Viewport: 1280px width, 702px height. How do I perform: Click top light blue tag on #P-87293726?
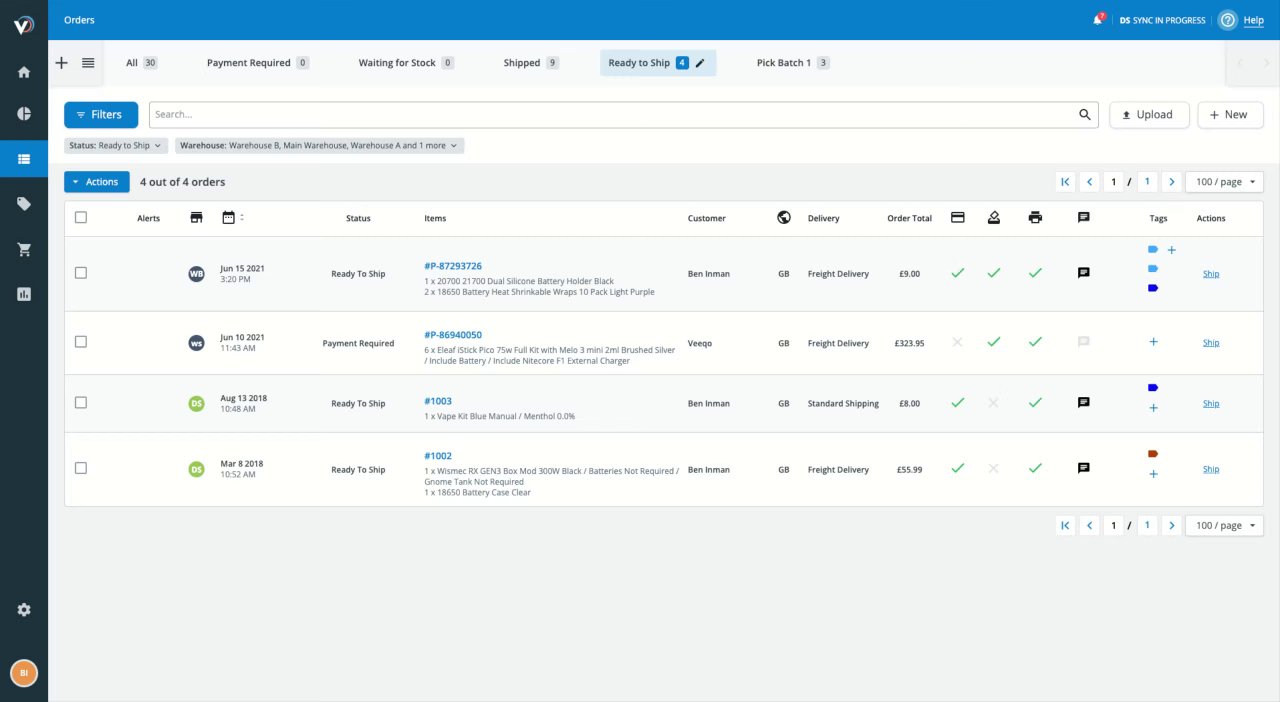(1153, 249)
